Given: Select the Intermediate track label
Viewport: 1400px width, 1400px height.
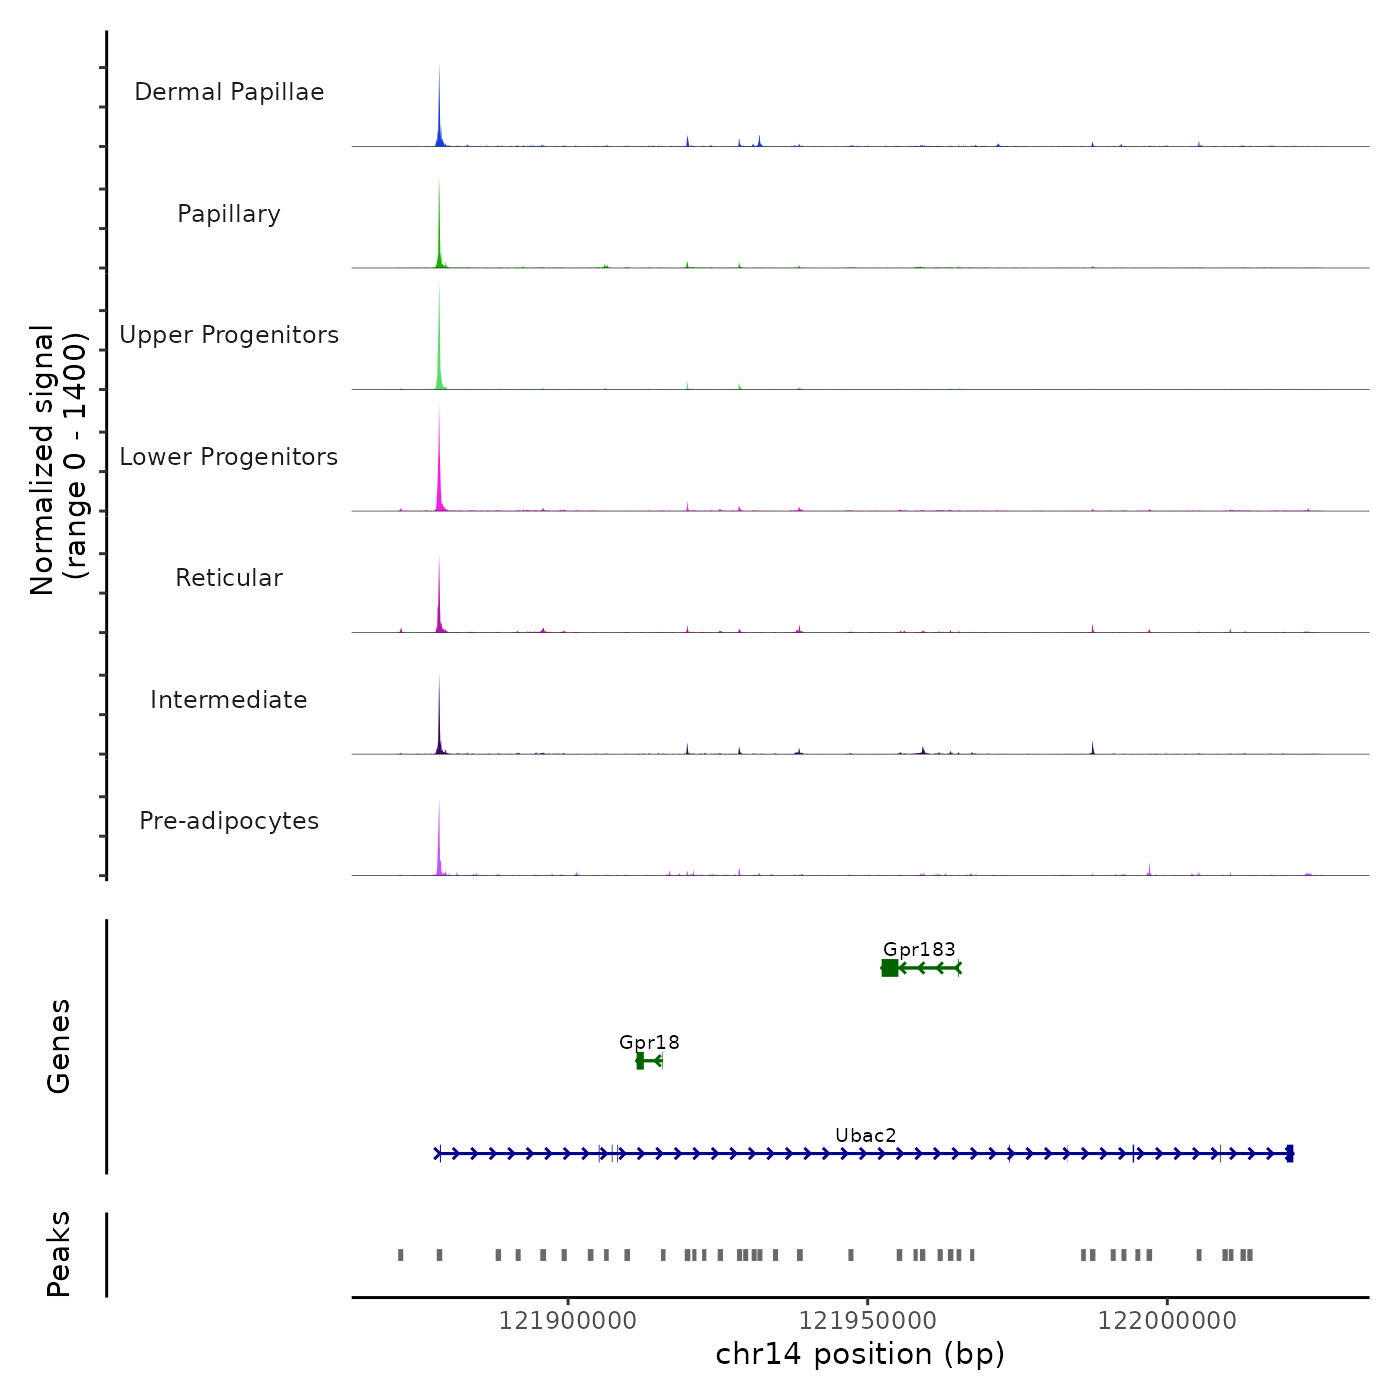Looking at the screenshot, I should (229, 700).
